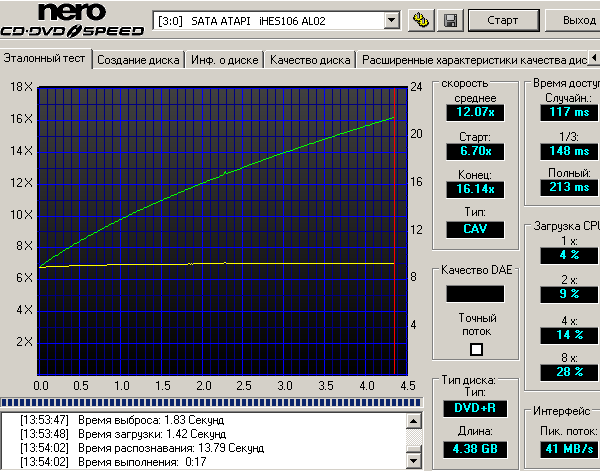Click the tab strip scroll-left arrow
The height and width of the screenshot is (471, 600).
tap(594, 58)
